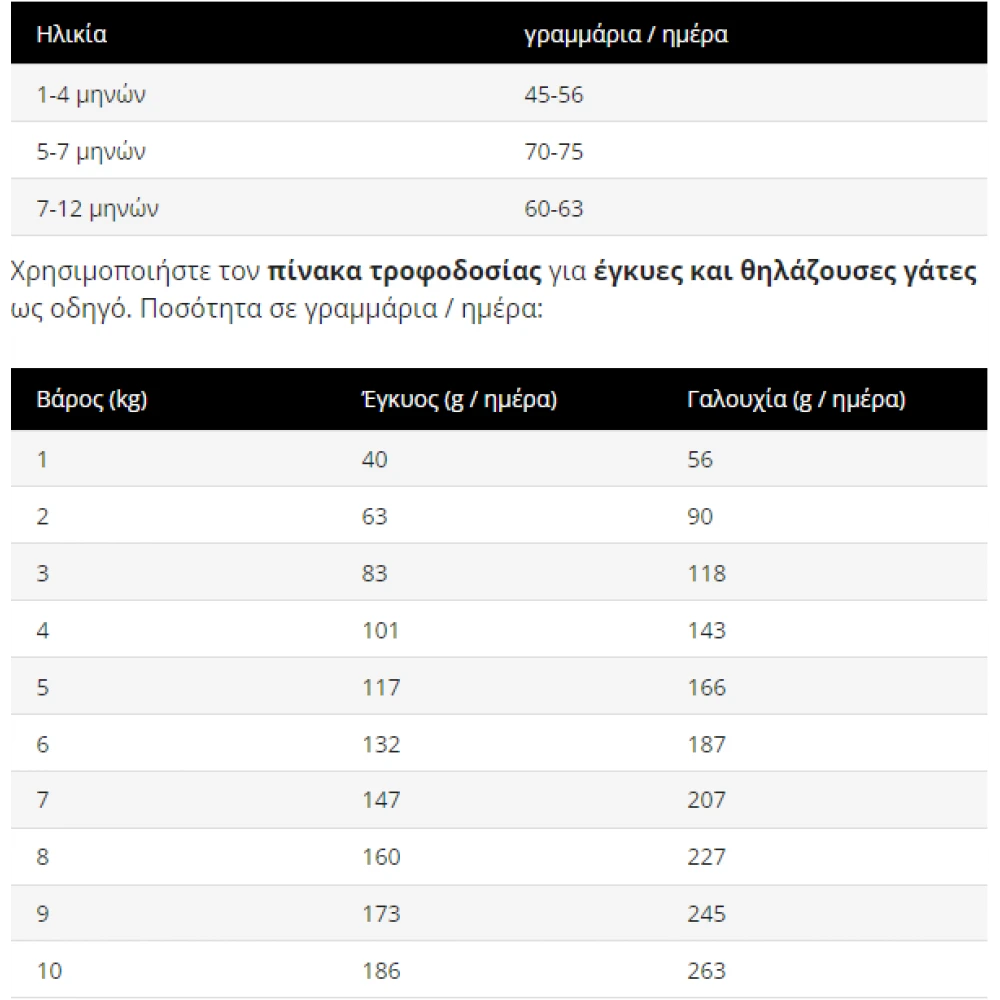
Task: Click the γραμμάρια / ημέρα column header
Action: (626, 35)
